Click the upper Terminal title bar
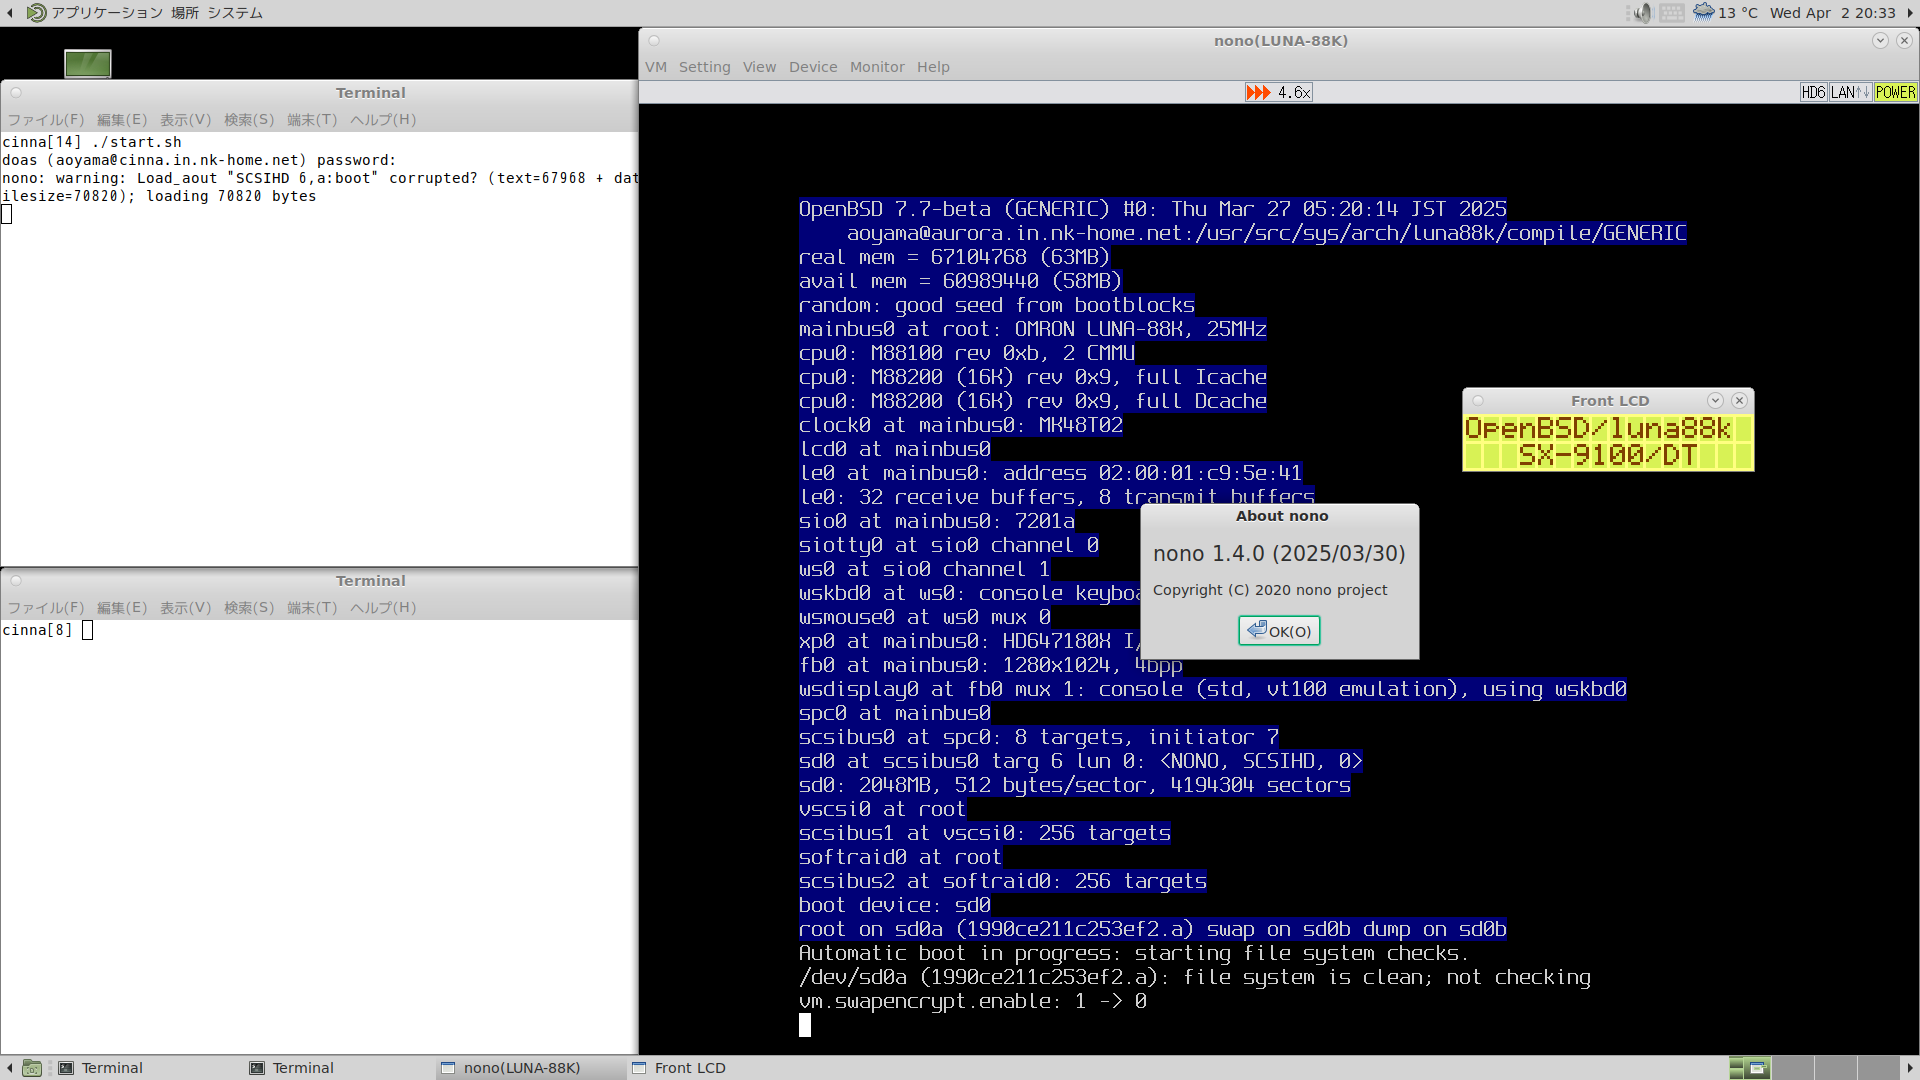Image resolution: width=1920 pixels, height=1080 pixels. [x=320, y=93]
